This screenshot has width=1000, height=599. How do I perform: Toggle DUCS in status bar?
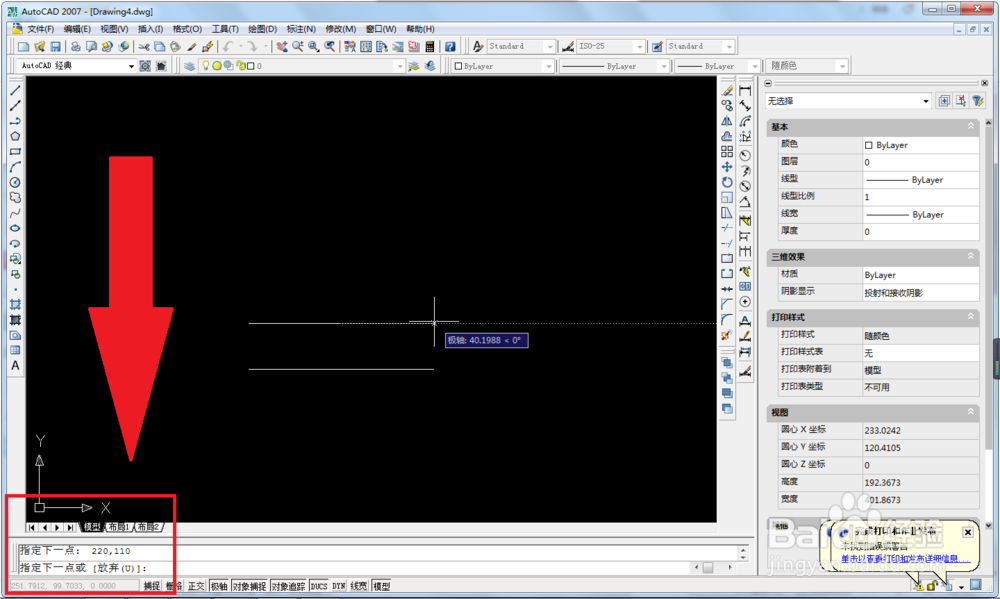click(x=319, y=586)
